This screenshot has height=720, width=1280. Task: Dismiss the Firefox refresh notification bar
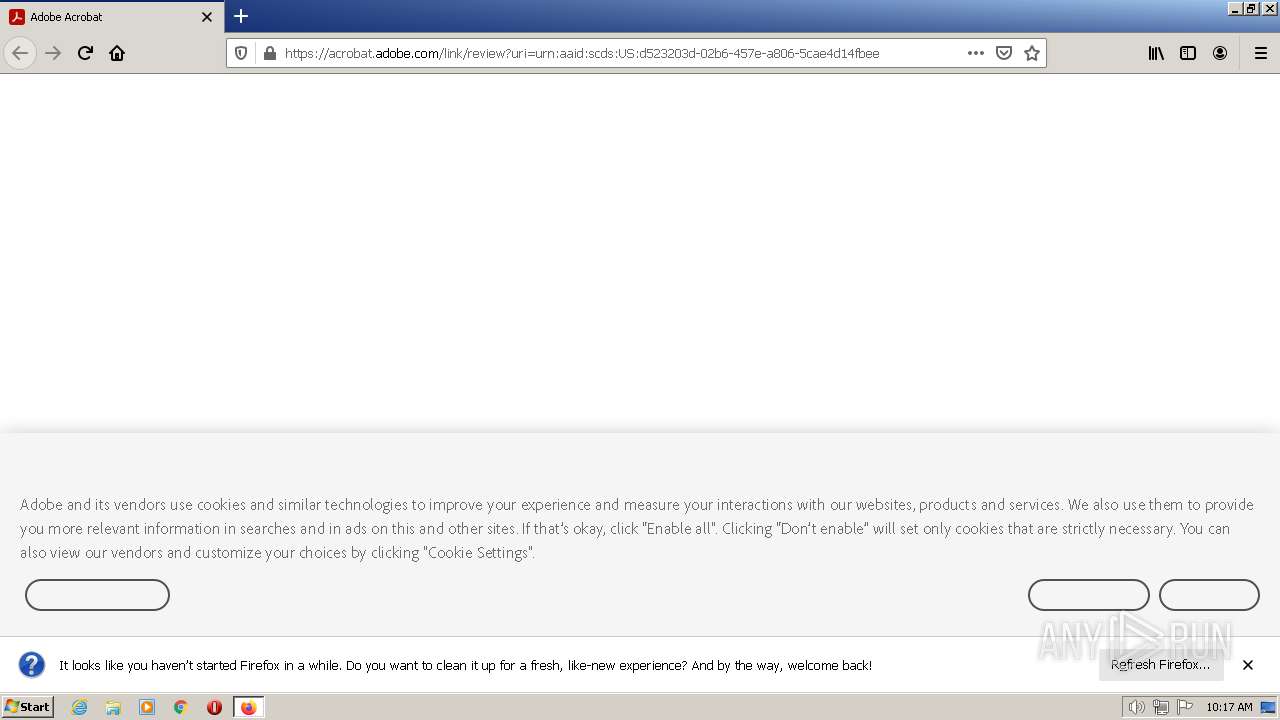[1248, 665]
